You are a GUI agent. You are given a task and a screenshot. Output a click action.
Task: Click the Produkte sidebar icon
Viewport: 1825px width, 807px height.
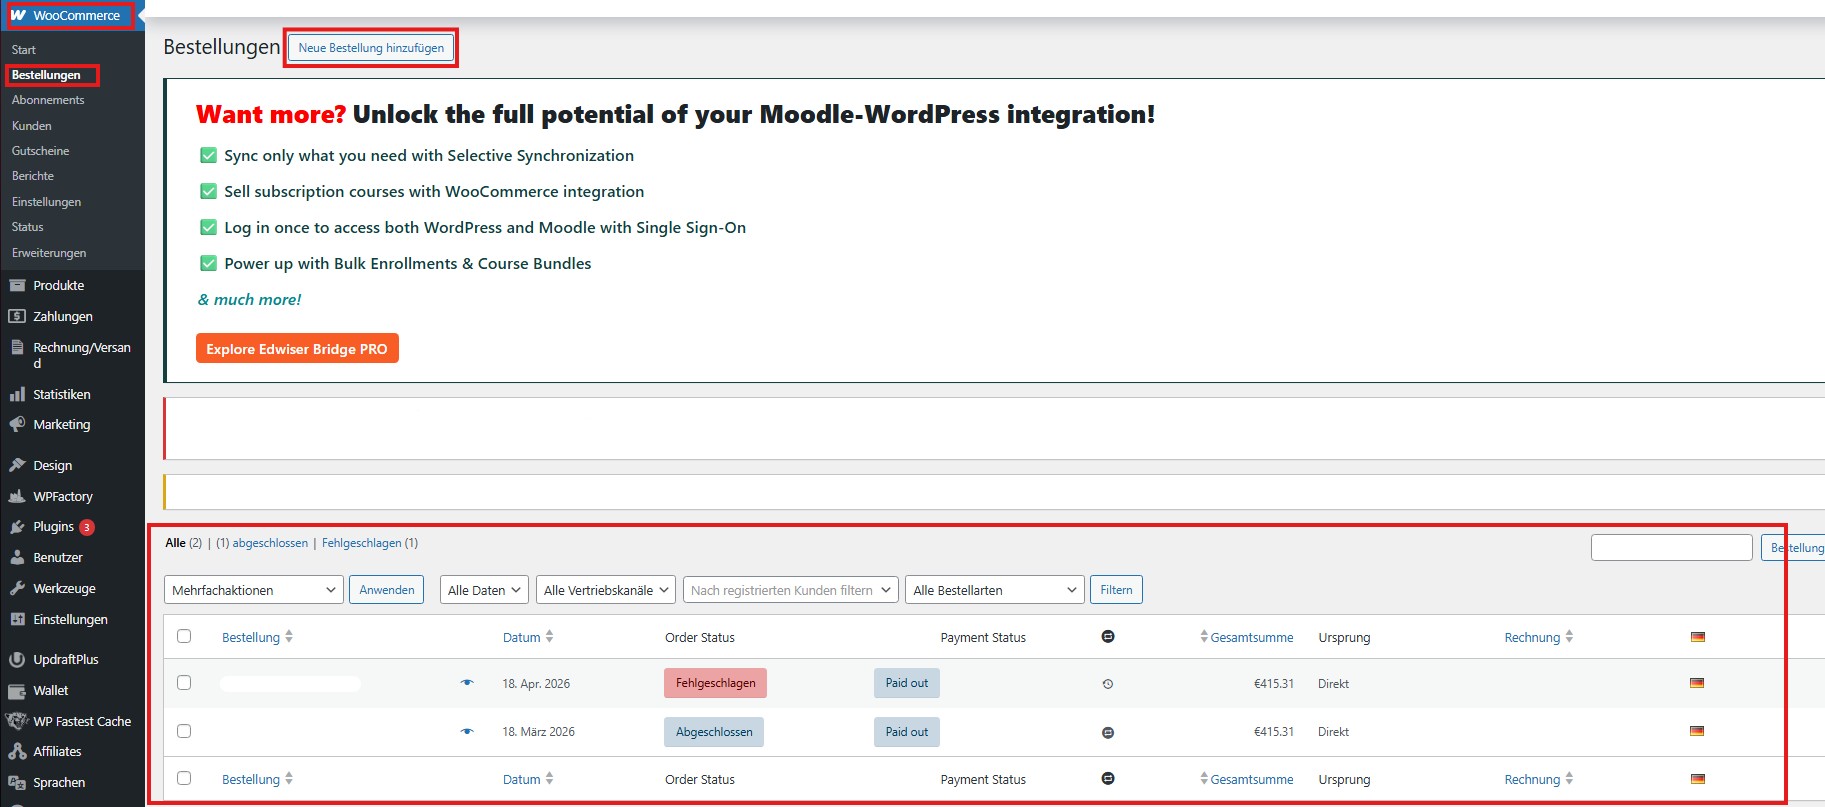click(17, 285)
